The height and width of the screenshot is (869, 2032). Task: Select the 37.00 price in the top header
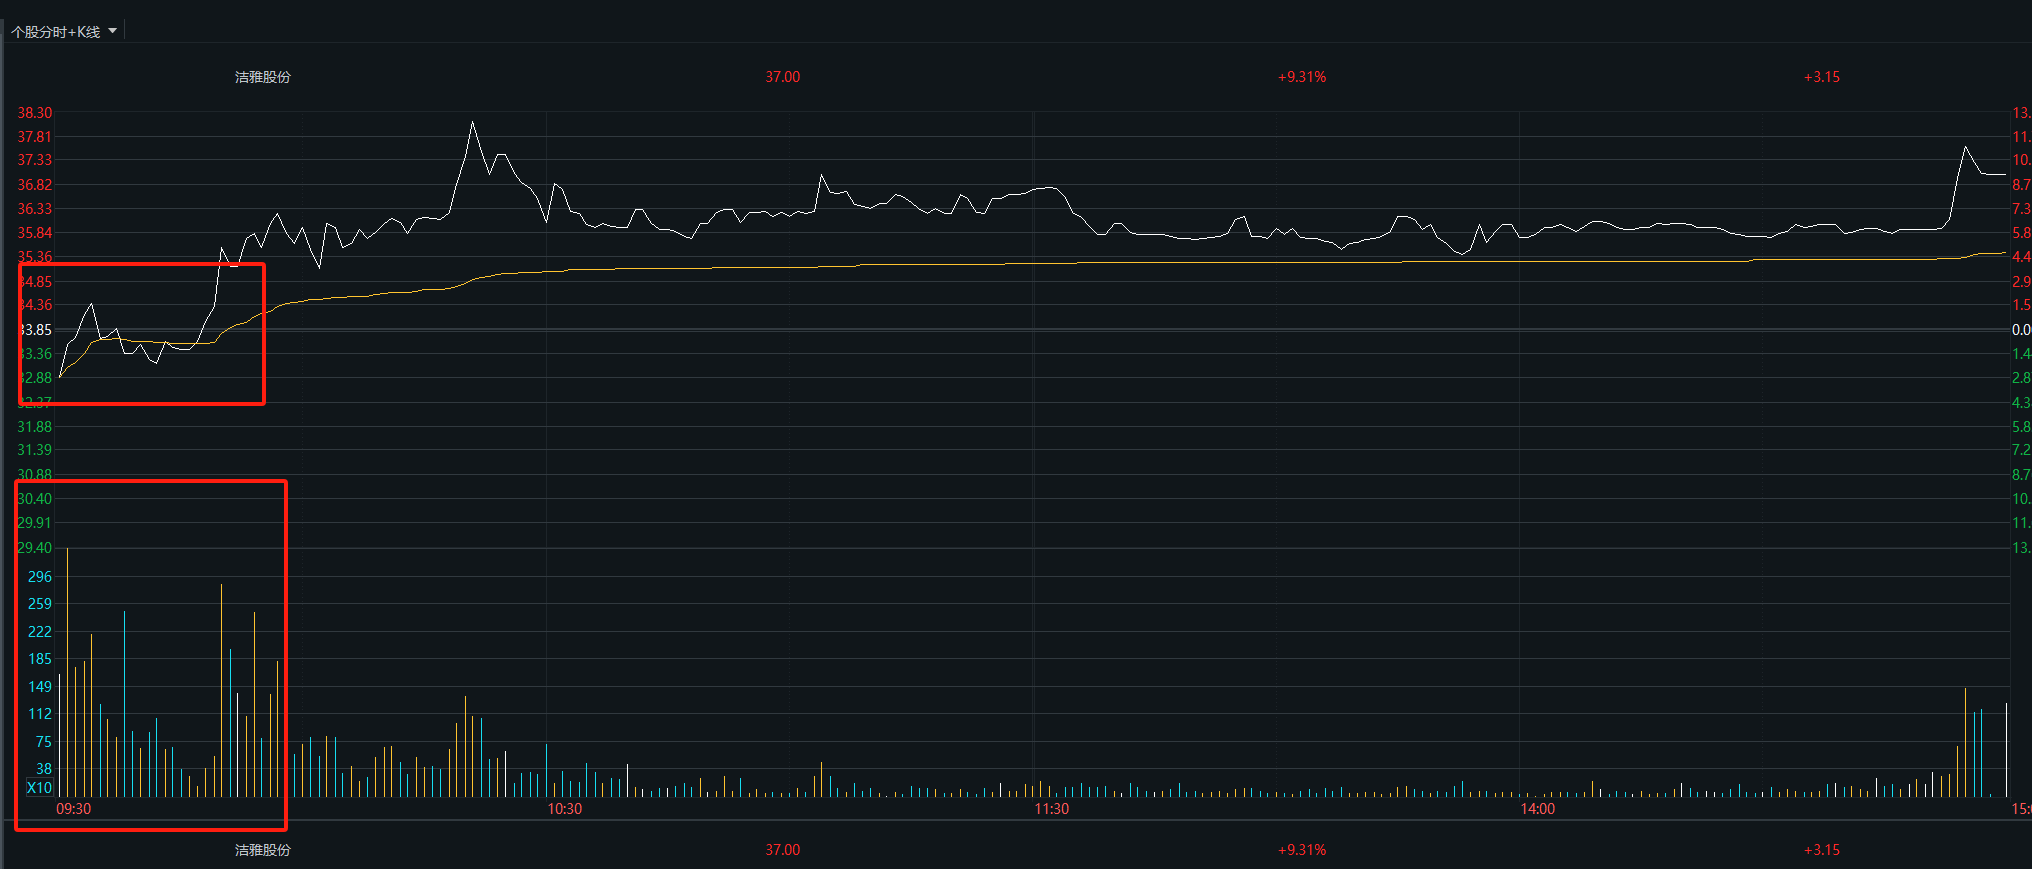pyautogui.click(x=782, y=77)
